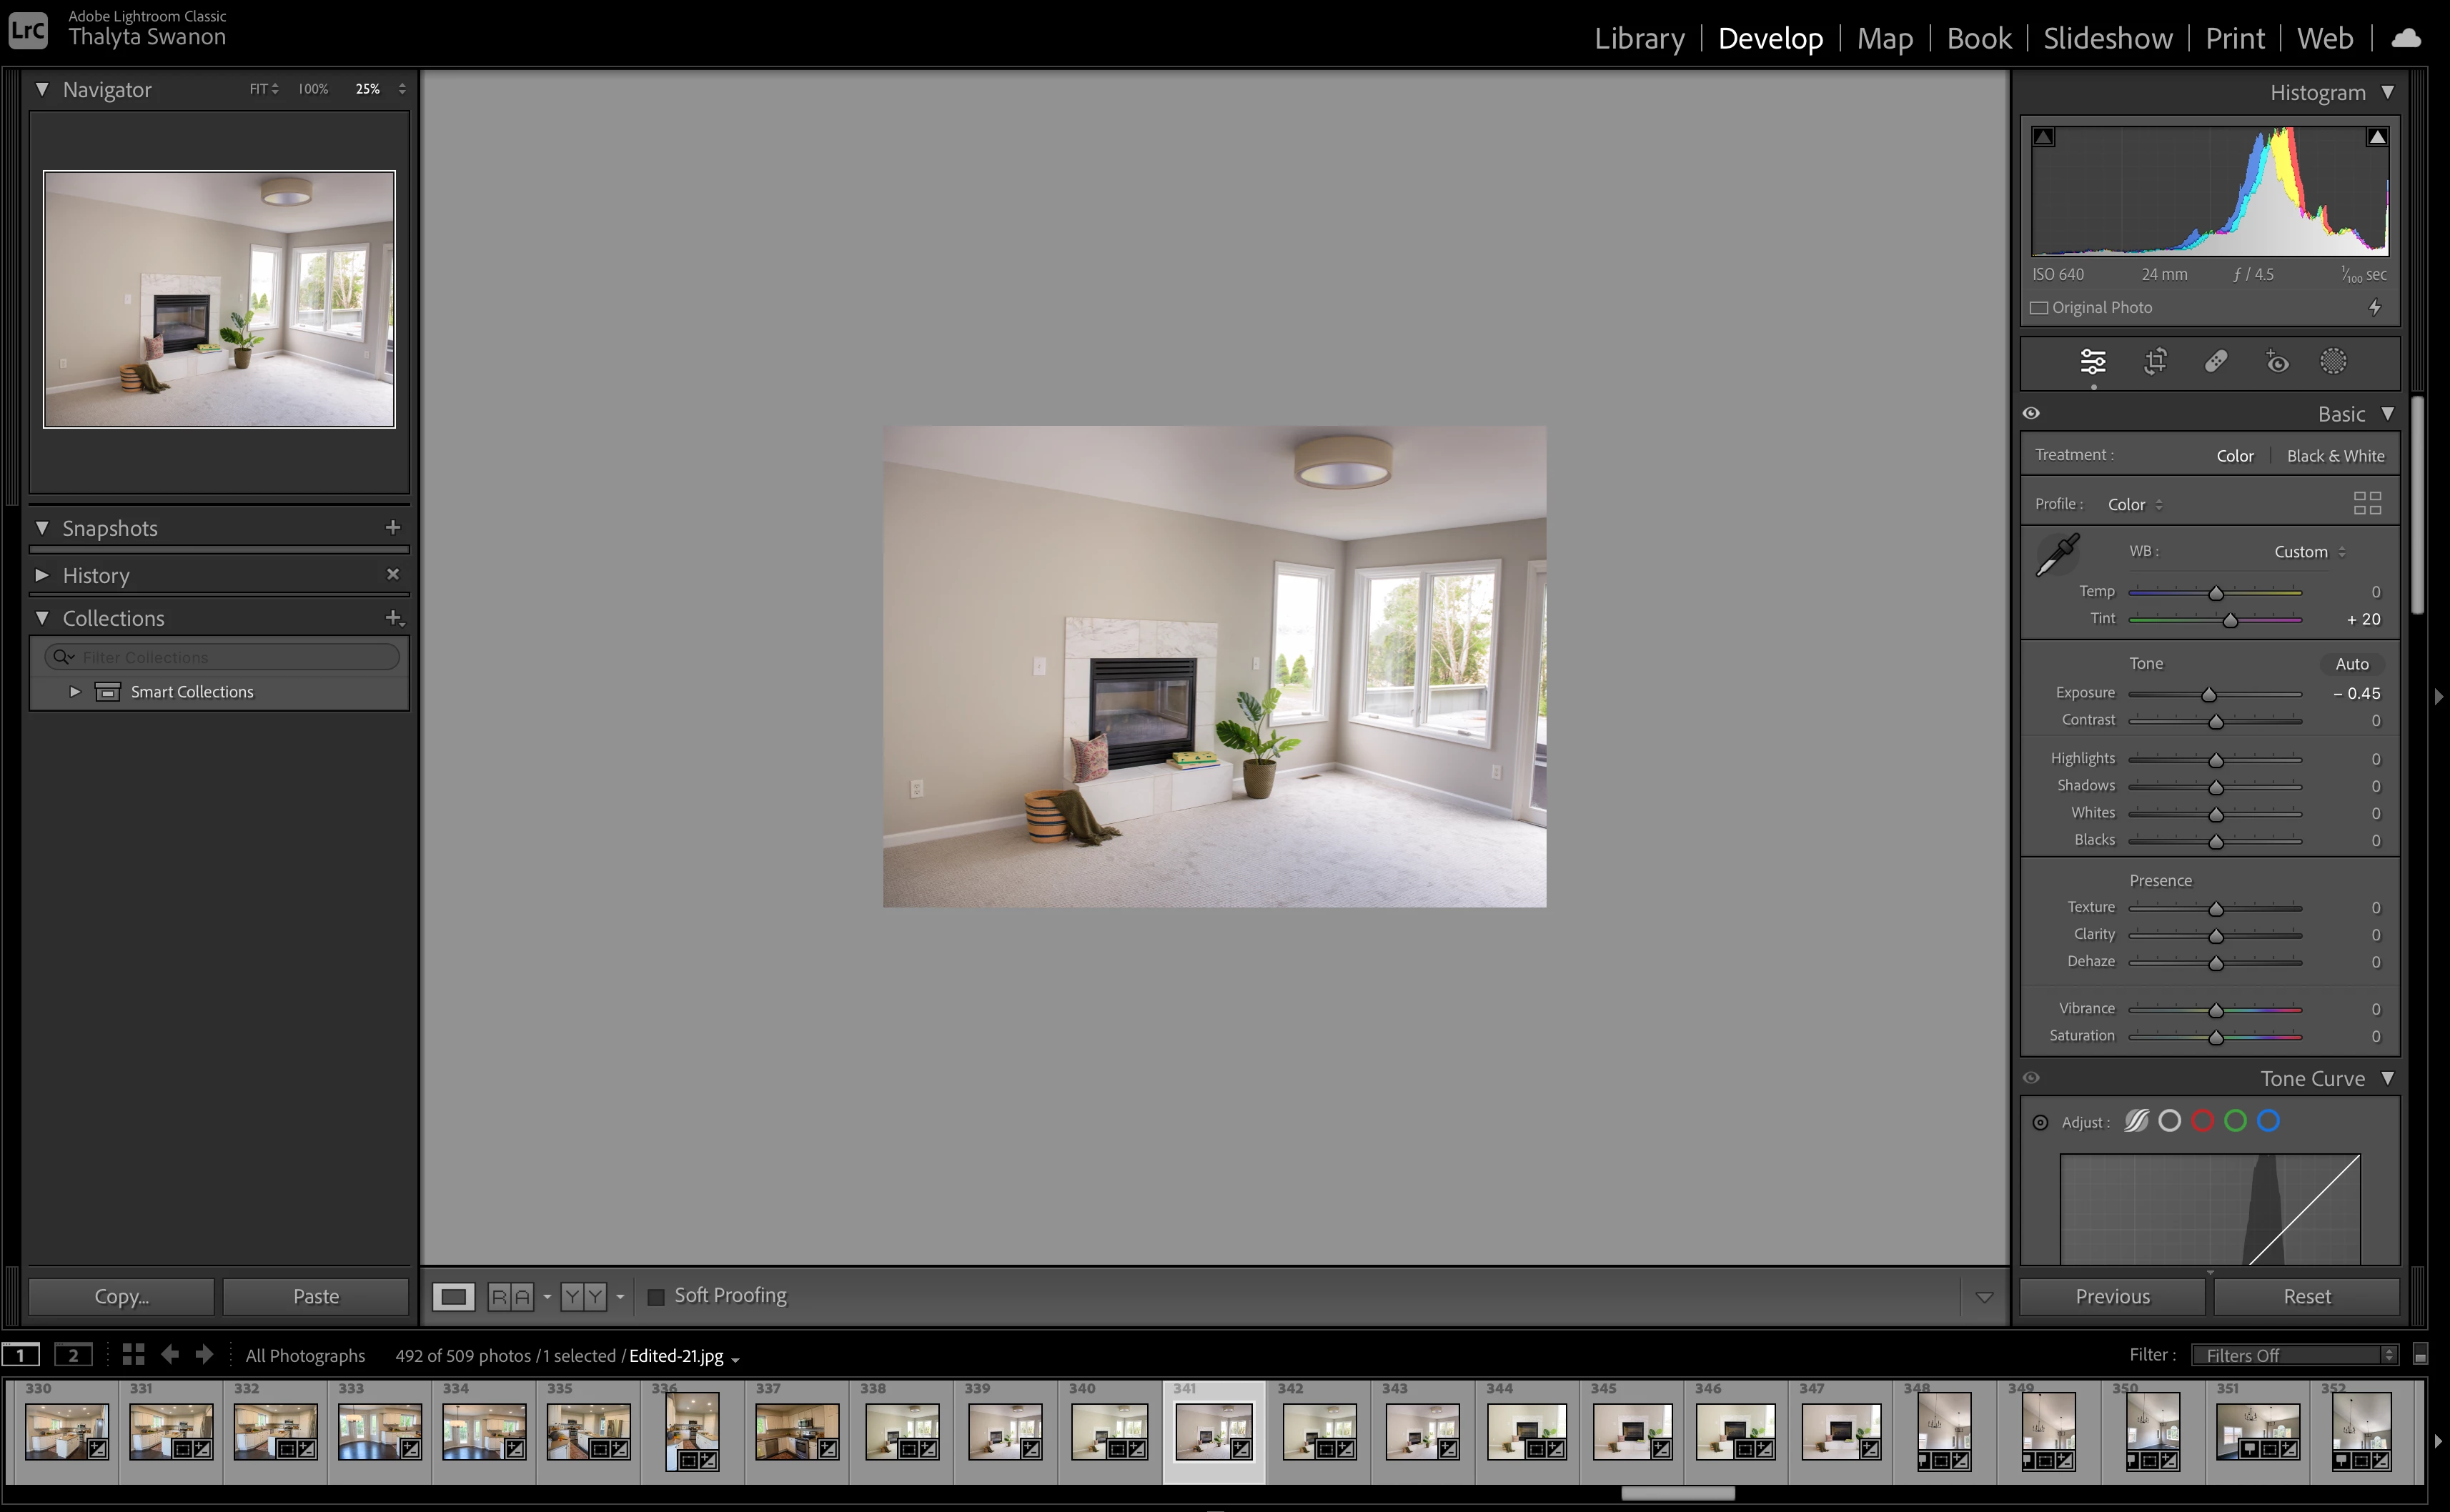Open the WB Custom preset dropdown
This screenshot has width=2450, height=1512.
[2309, 552]
